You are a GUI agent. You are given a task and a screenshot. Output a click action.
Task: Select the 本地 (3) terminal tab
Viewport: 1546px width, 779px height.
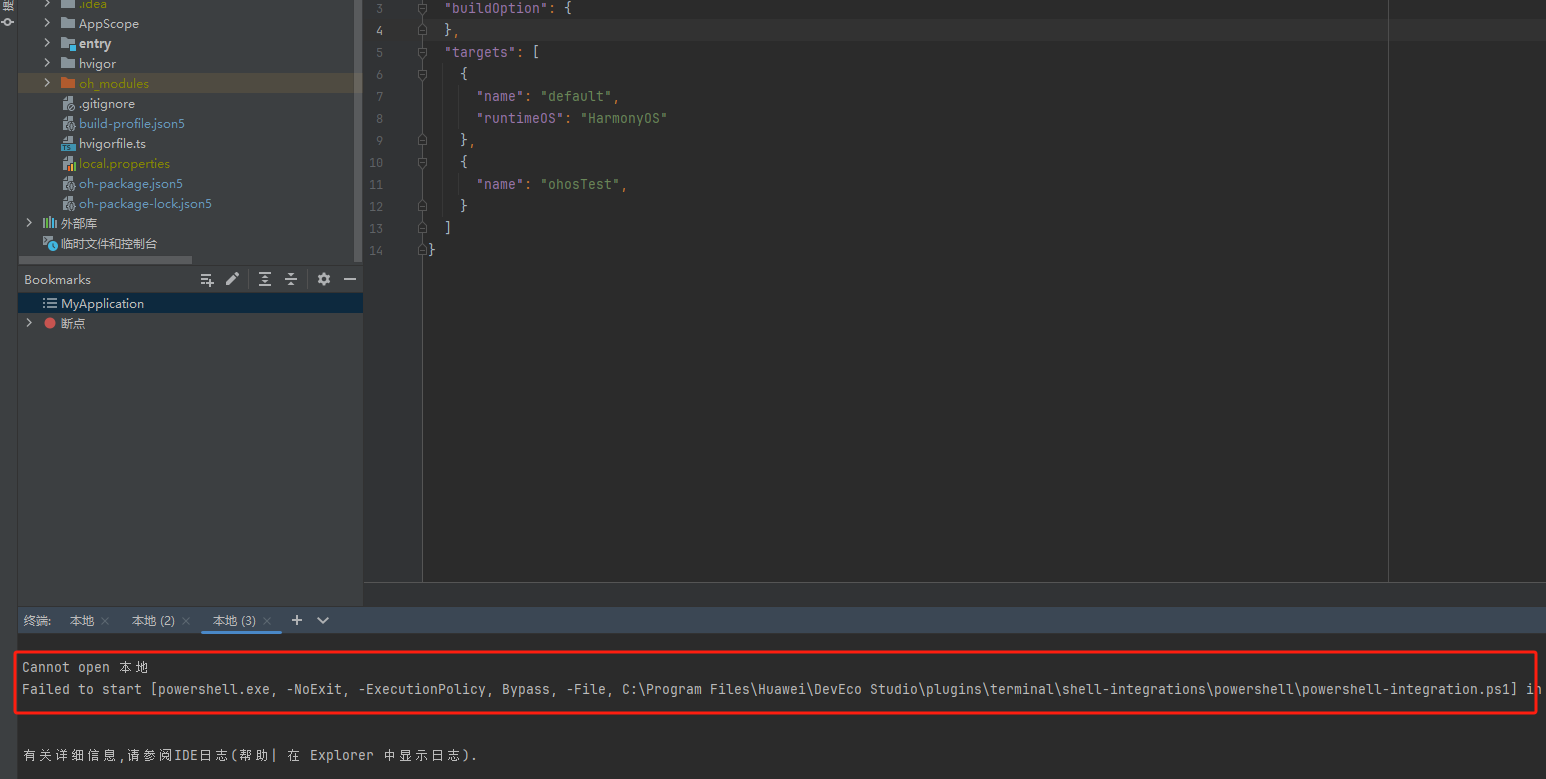click(x=234, y=621)
